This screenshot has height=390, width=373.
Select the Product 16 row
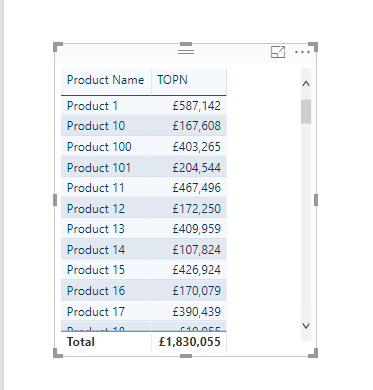[144, 291]
